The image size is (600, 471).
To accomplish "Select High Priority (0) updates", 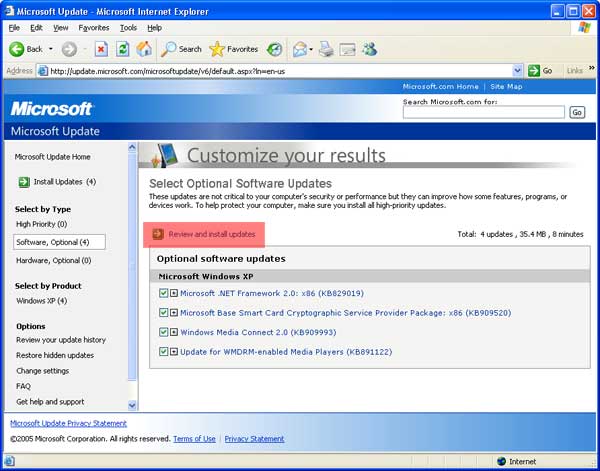I will 41,224.
